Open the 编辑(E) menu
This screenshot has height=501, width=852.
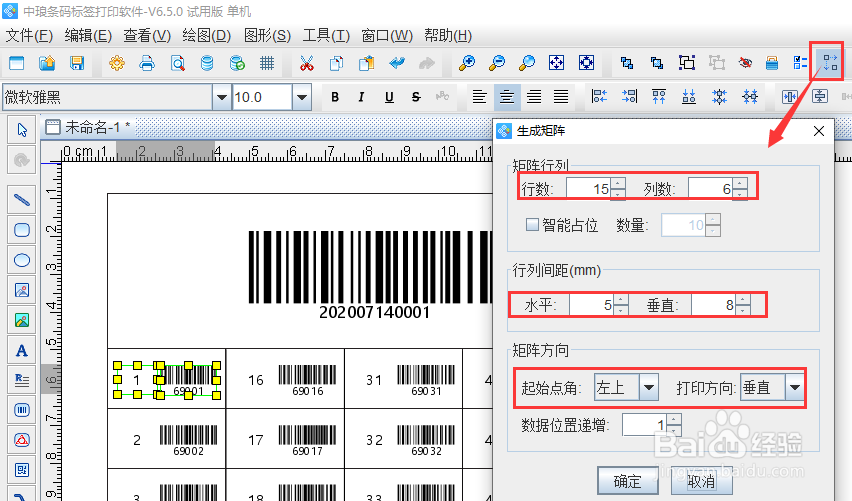(88, 36)
